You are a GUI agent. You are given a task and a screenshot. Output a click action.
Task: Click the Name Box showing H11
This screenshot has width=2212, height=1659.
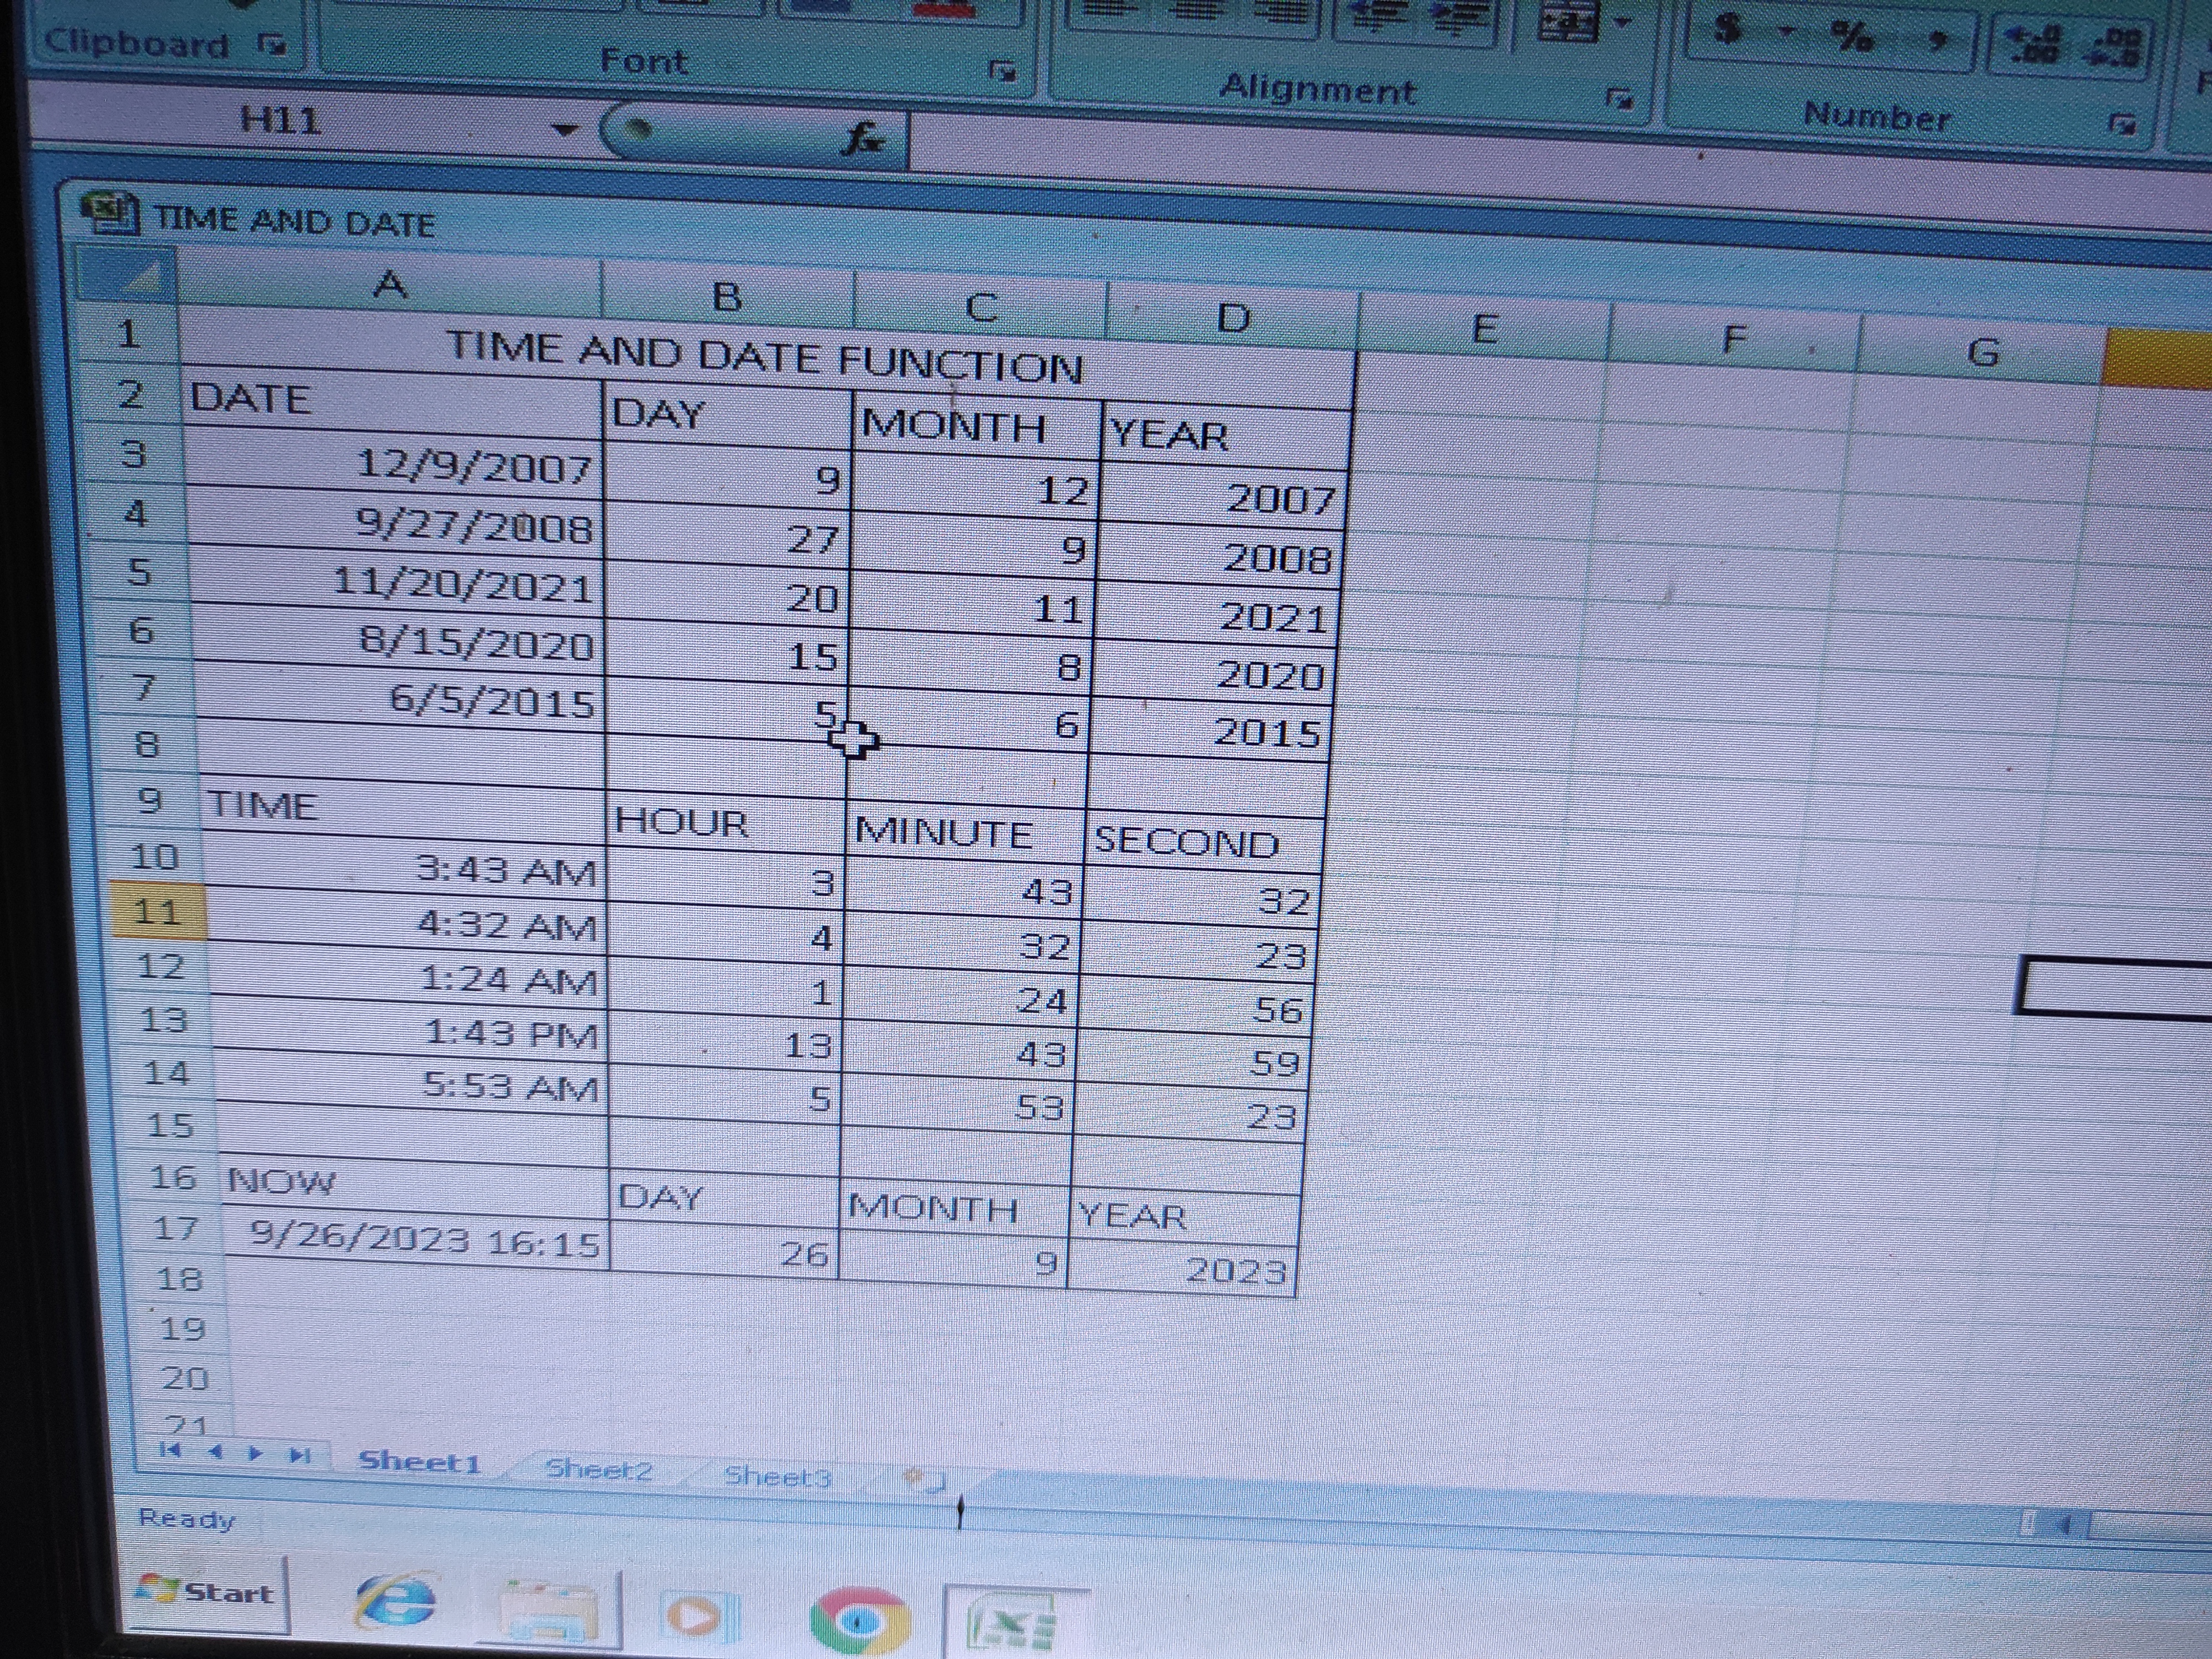click(x=280, y=122)
